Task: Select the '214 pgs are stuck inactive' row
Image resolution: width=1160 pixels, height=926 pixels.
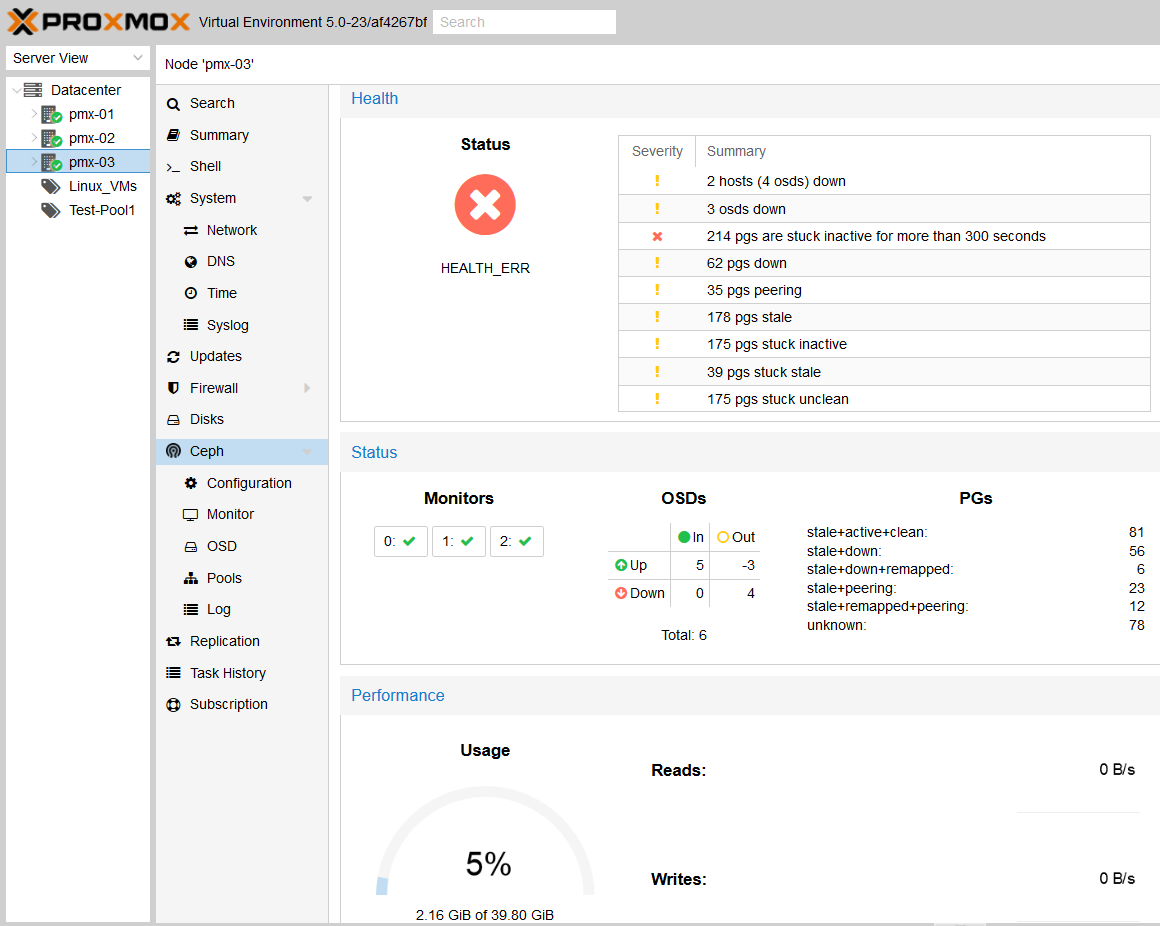Action: coord(884,236)
